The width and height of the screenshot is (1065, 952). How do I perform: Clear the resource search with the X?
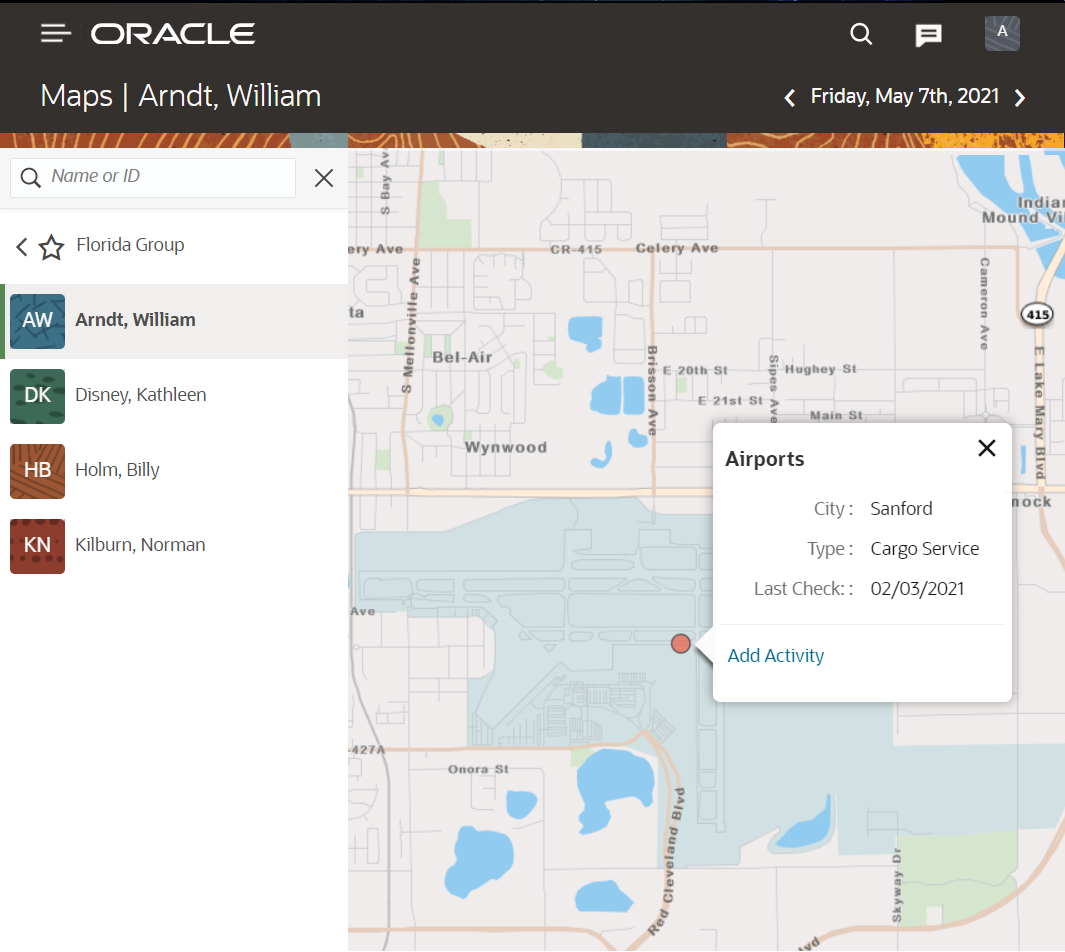[x=323, y=177]
